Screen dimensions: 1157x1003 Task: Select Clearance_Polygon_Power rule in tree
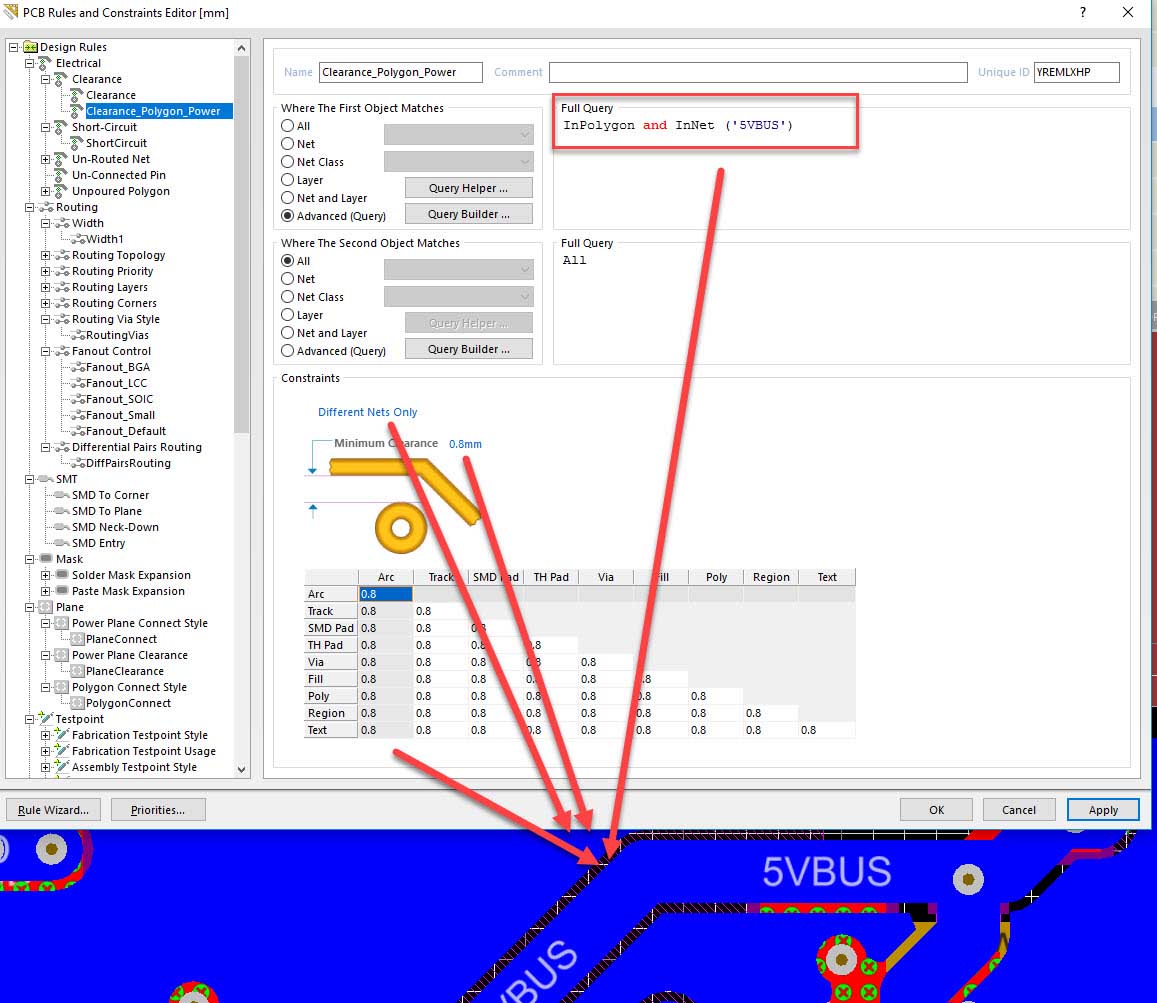pyautogui.click(x=152, y=111)
